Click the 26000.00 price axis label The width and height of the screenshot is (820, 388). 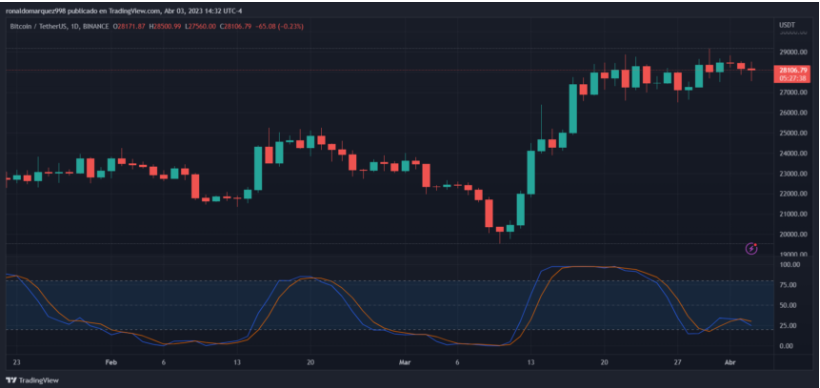click(x=792, y=113)
